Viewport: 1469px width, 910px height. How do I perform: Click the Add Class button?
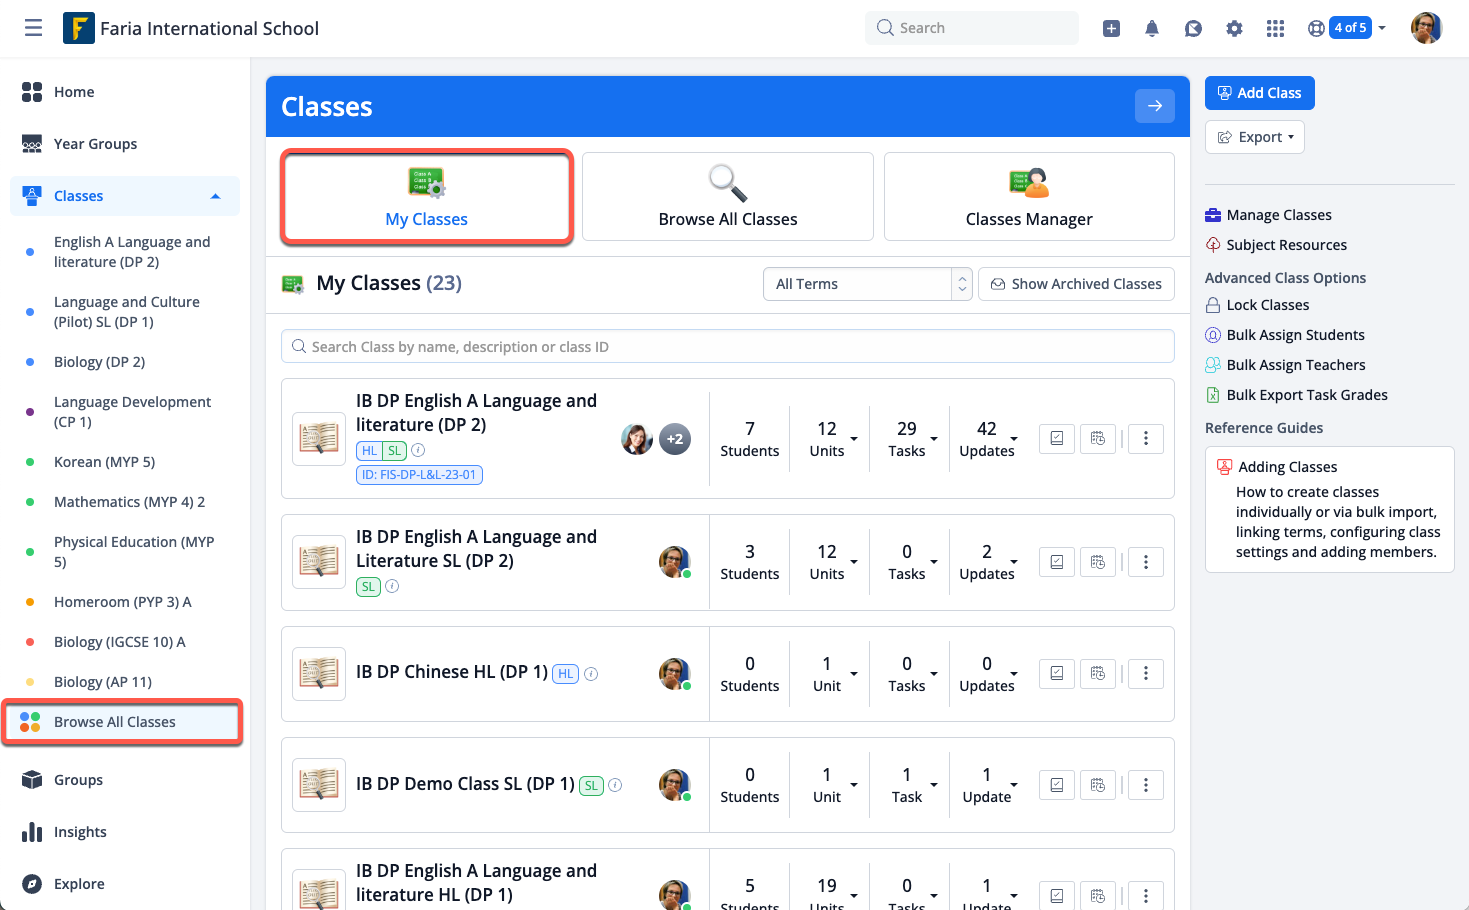[x=1259, y=93]
